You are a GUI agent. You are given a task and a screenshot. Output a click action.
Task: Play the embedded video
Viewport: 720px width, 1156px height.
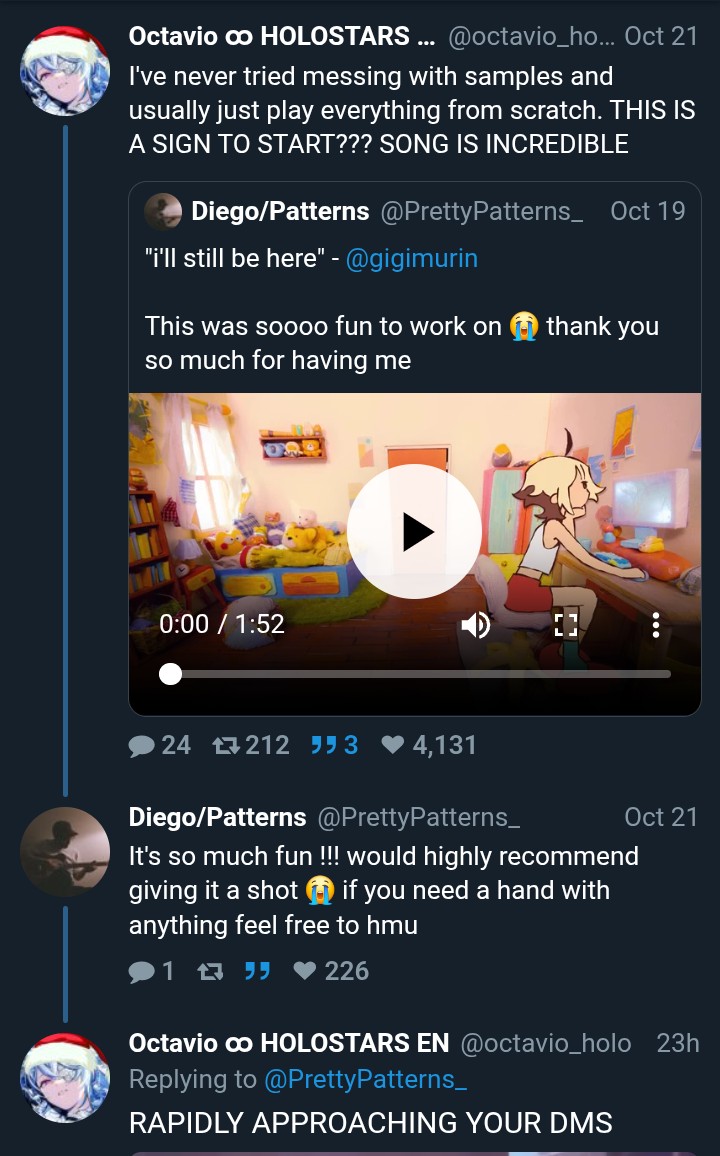pyautogui.click(x=414, y=532)
